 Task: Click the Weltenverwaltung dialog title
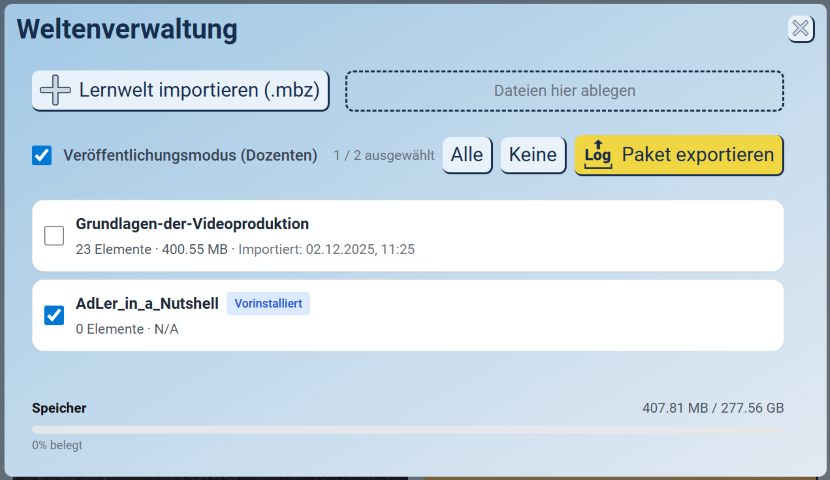127,29
